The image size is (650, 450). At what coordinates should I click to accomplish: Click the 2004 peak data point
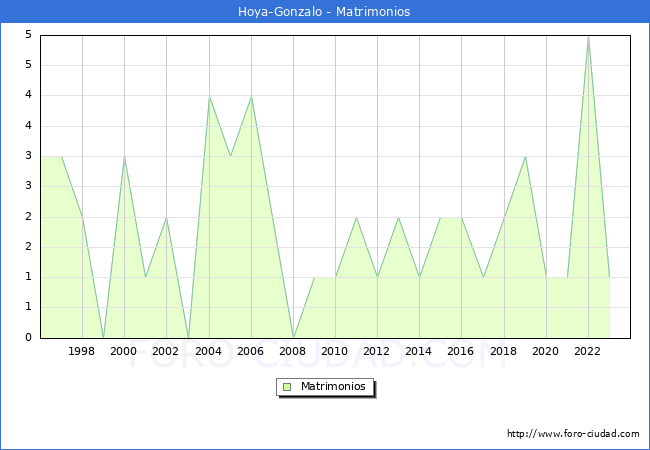[x=209, y=97]
